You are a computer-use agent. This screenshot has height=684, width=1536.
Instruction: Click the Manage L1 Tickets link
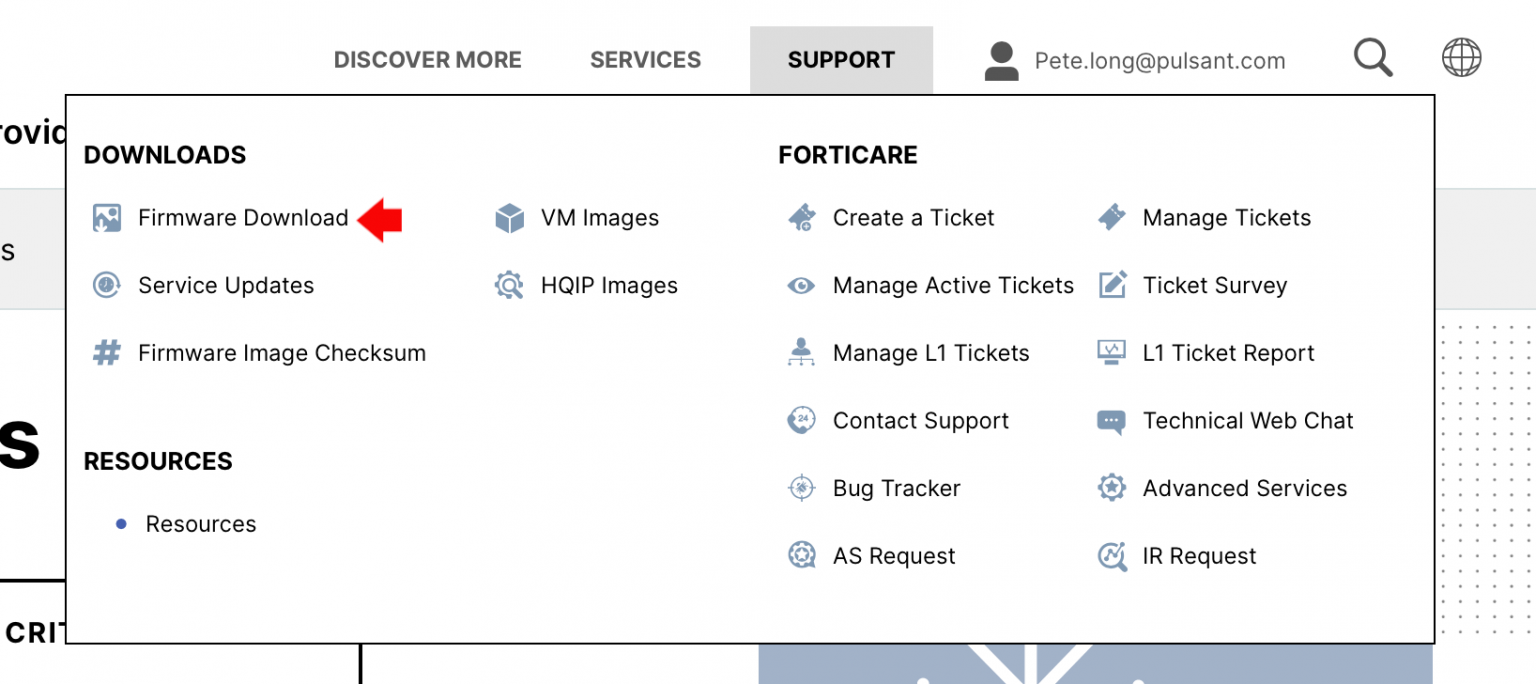(930, 352)
